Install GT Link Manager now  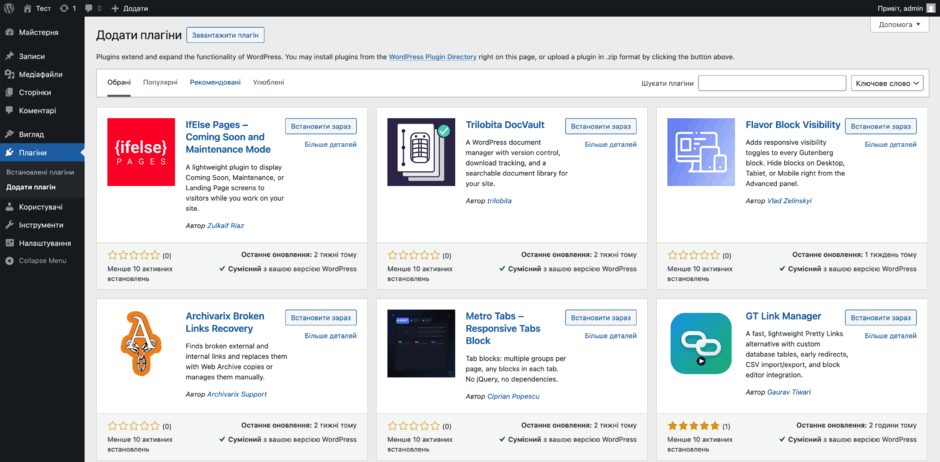click(881, 318)
